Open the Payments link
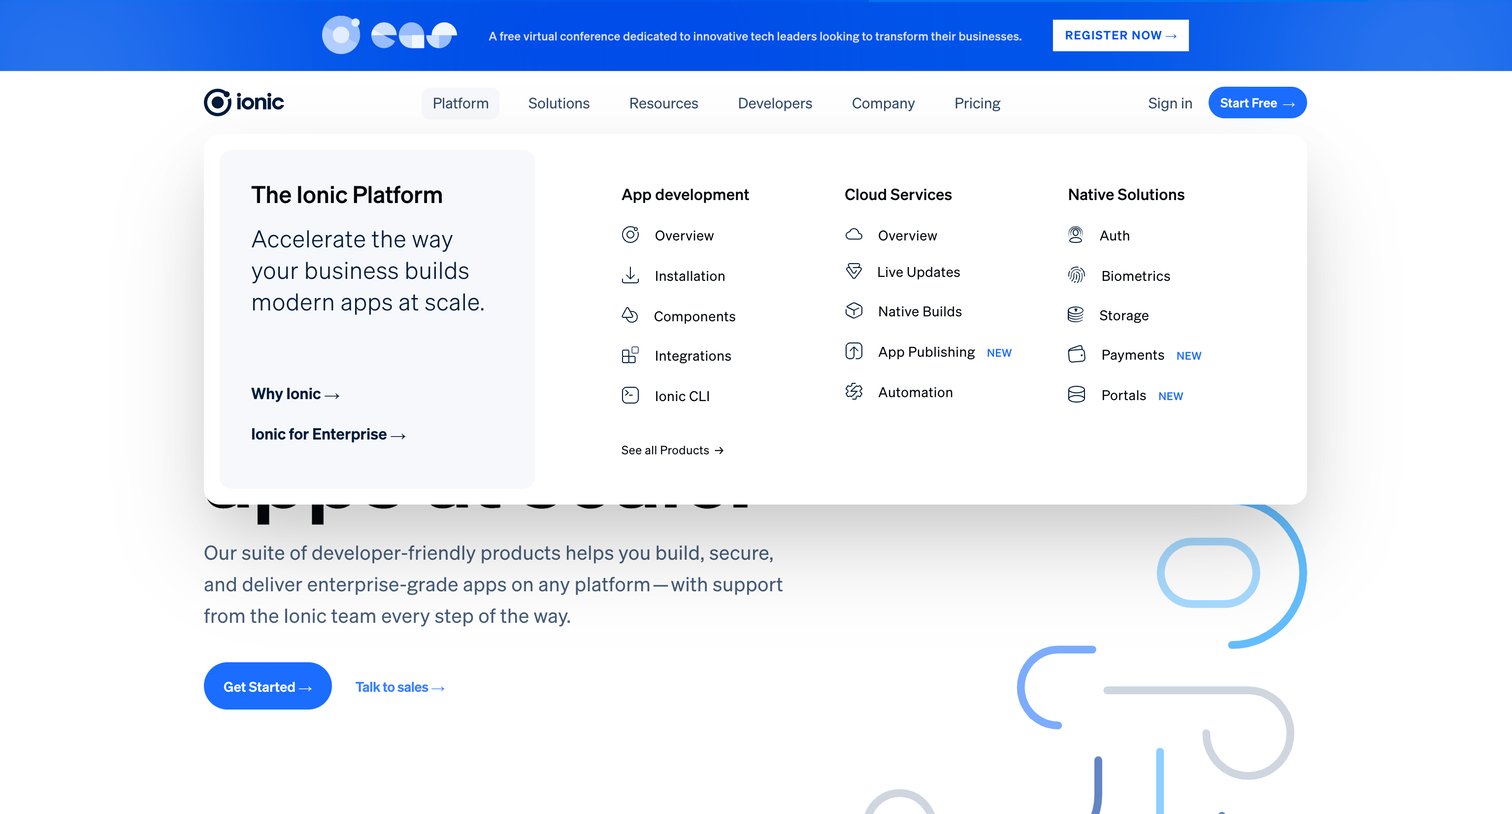 (x=1133, y=355)
